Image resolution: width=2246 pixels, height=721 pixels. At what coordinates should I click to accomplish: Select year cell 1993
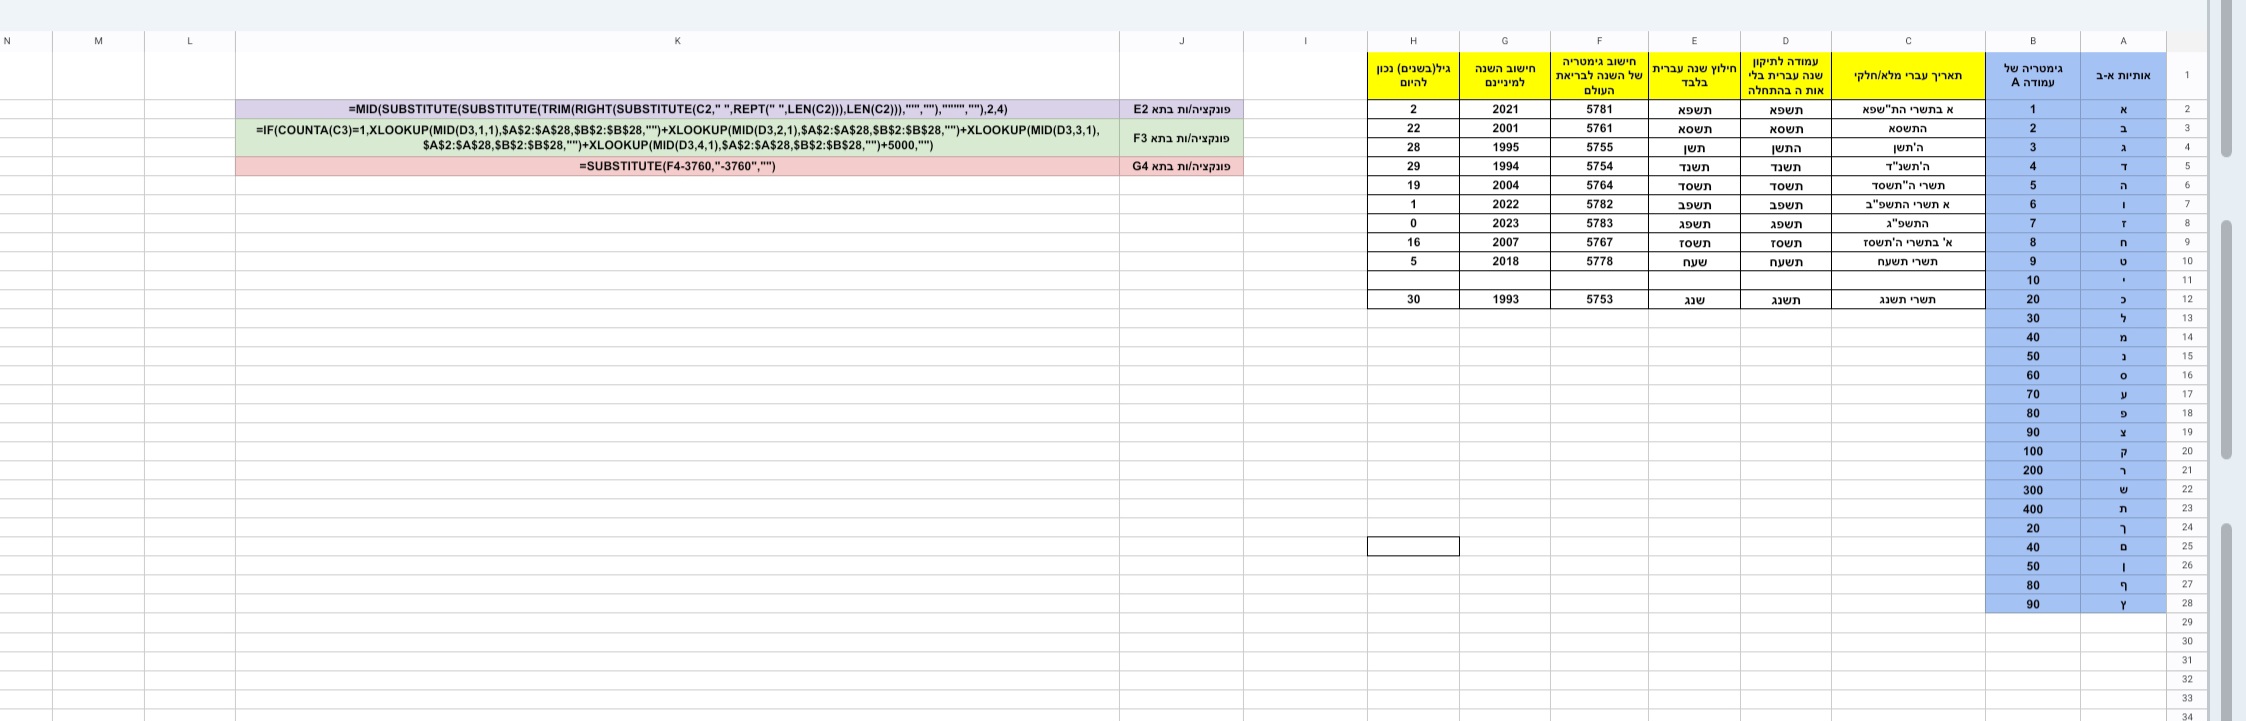click(1505, 299)
